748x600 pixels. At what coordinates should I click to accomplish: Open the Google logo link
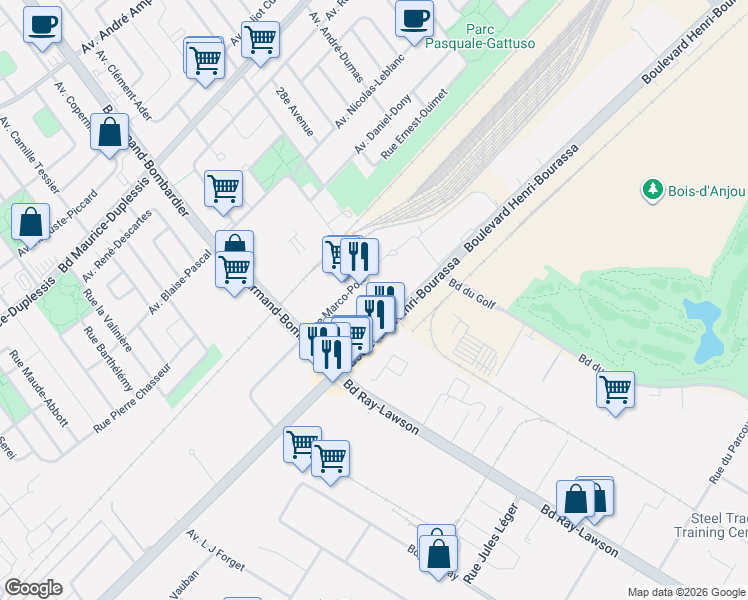coord(33,588)
